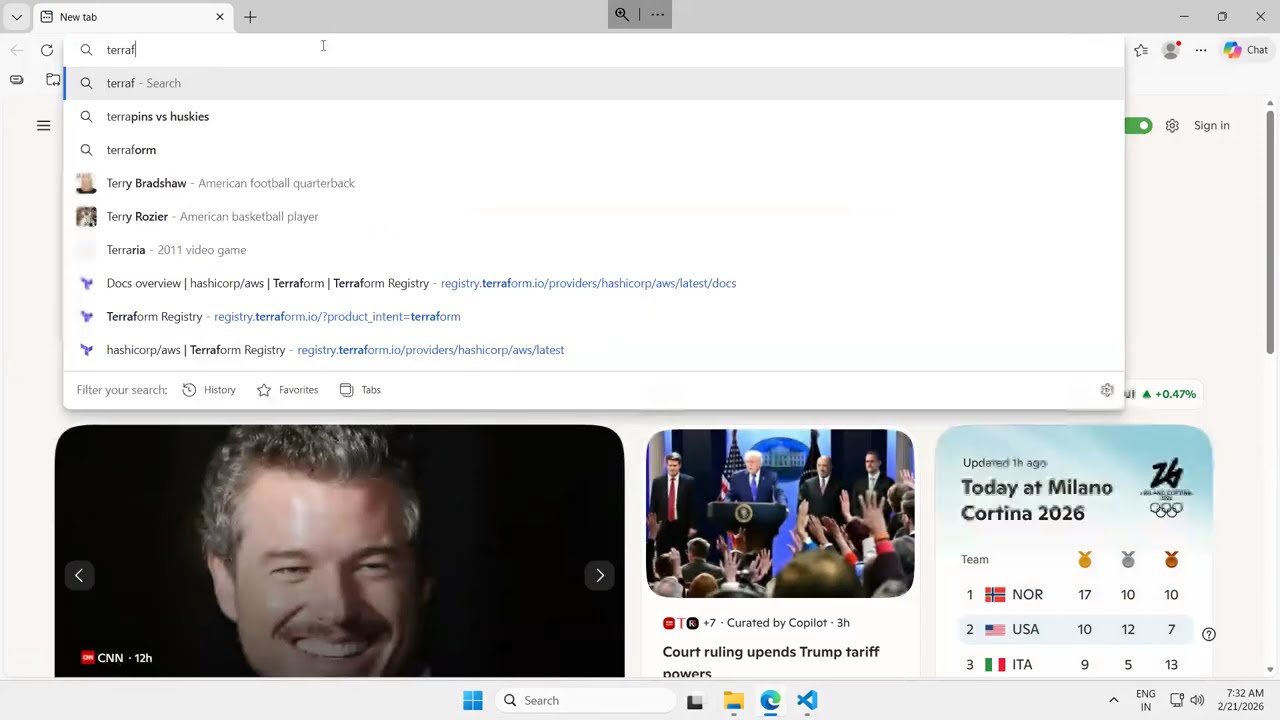This screenshot has width=1280, height=720.
Task: Click the Milano Cortina 2026 Olympics logo
Action: (x=1166, y=487)
